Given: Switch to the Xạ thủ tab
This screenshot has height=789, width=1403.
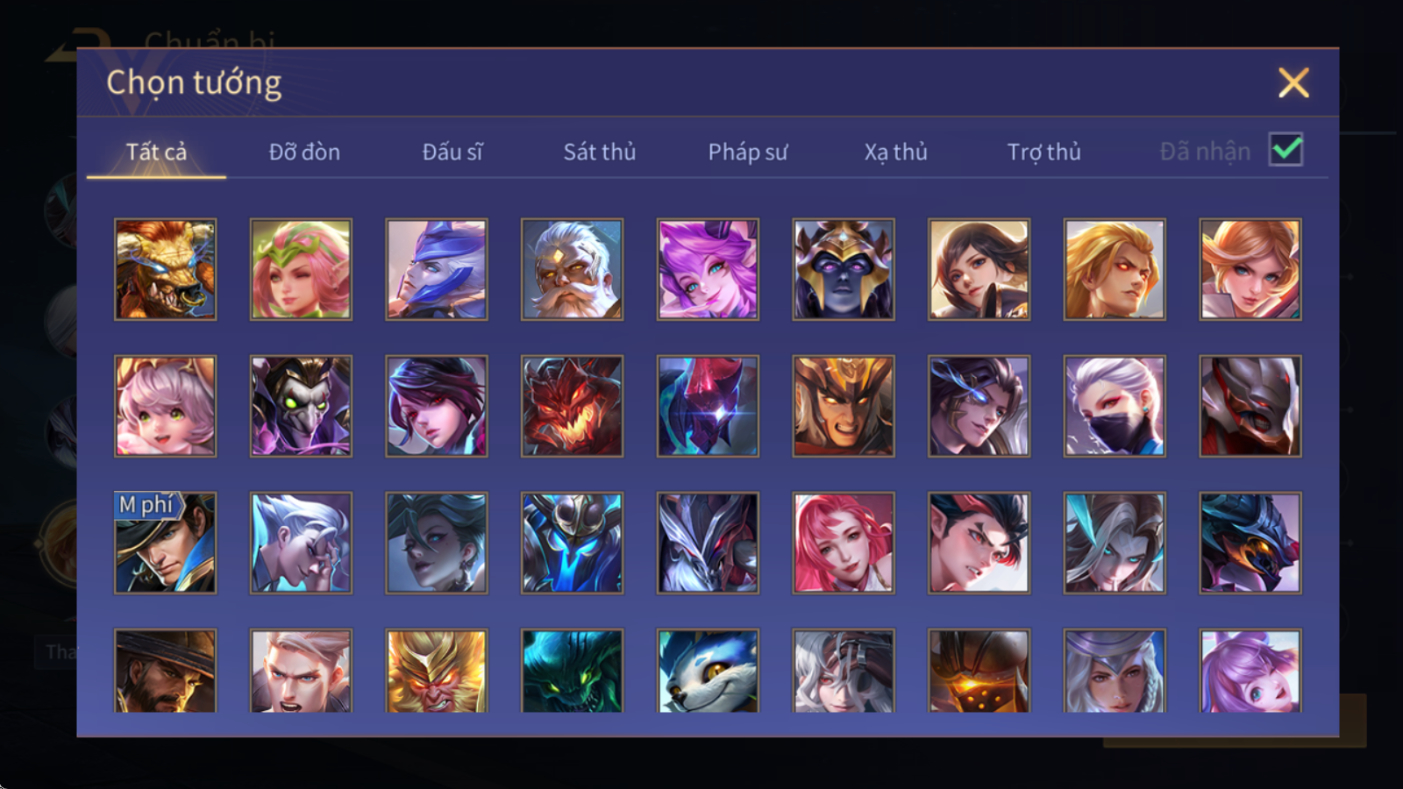Looking at the screenshot, I should coord(896,152).
